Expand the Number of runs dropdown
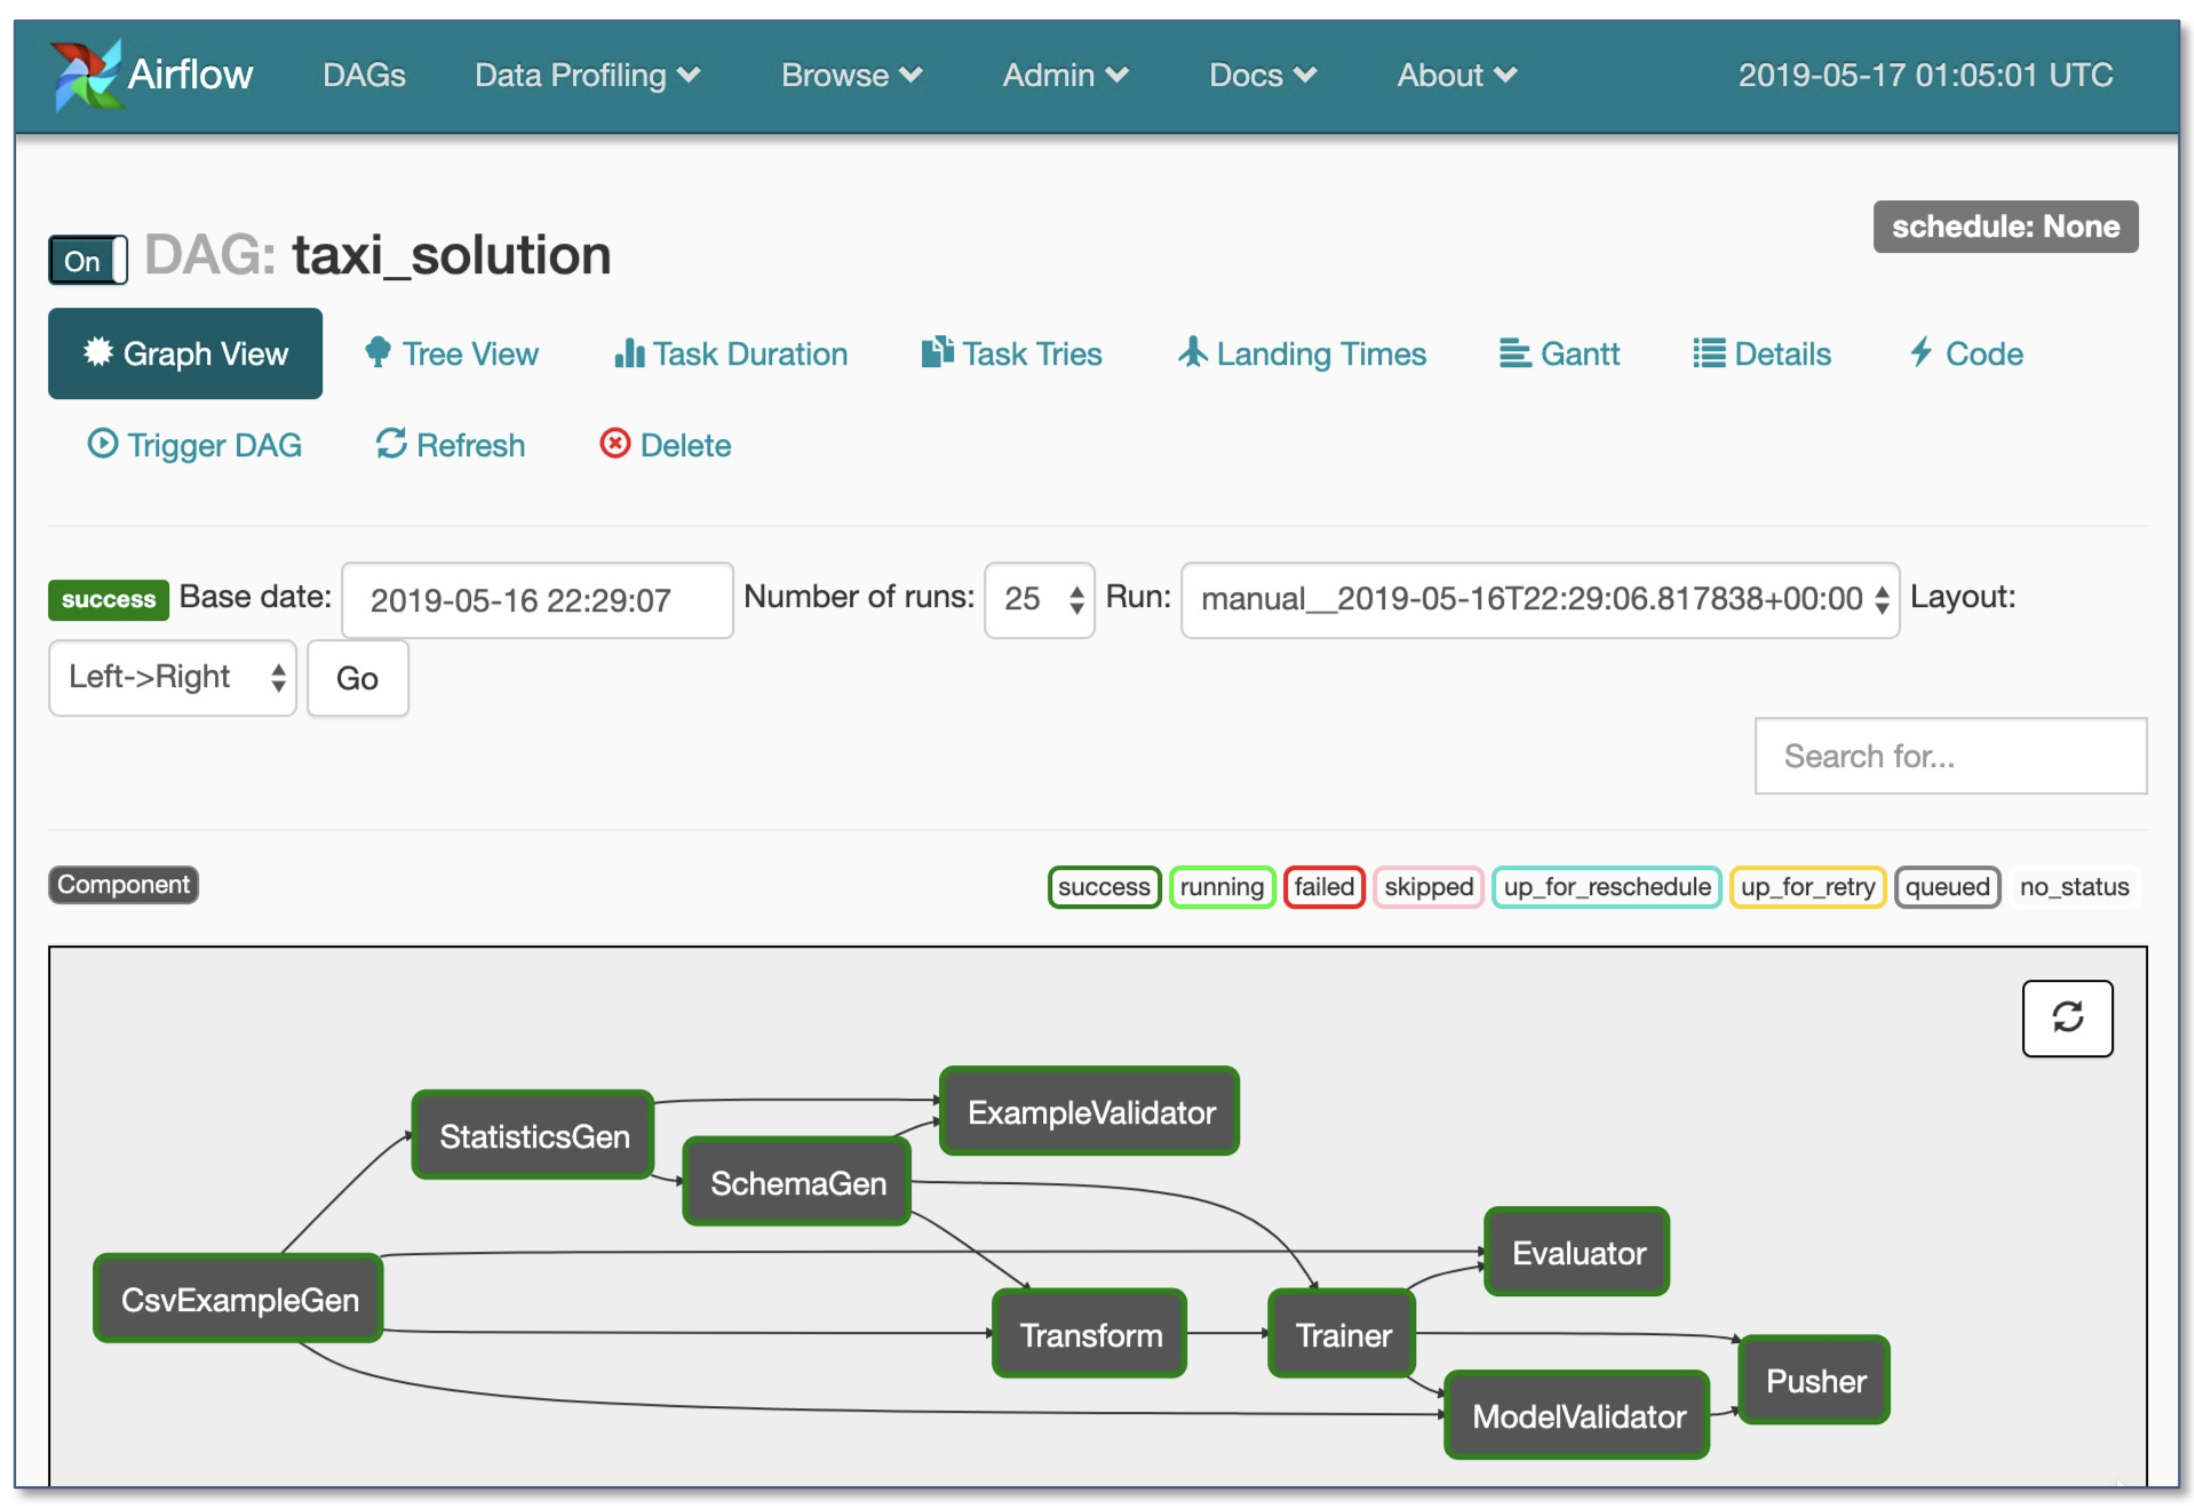The height and width of the screenshot is (1506, 2194). (1039, 599)
